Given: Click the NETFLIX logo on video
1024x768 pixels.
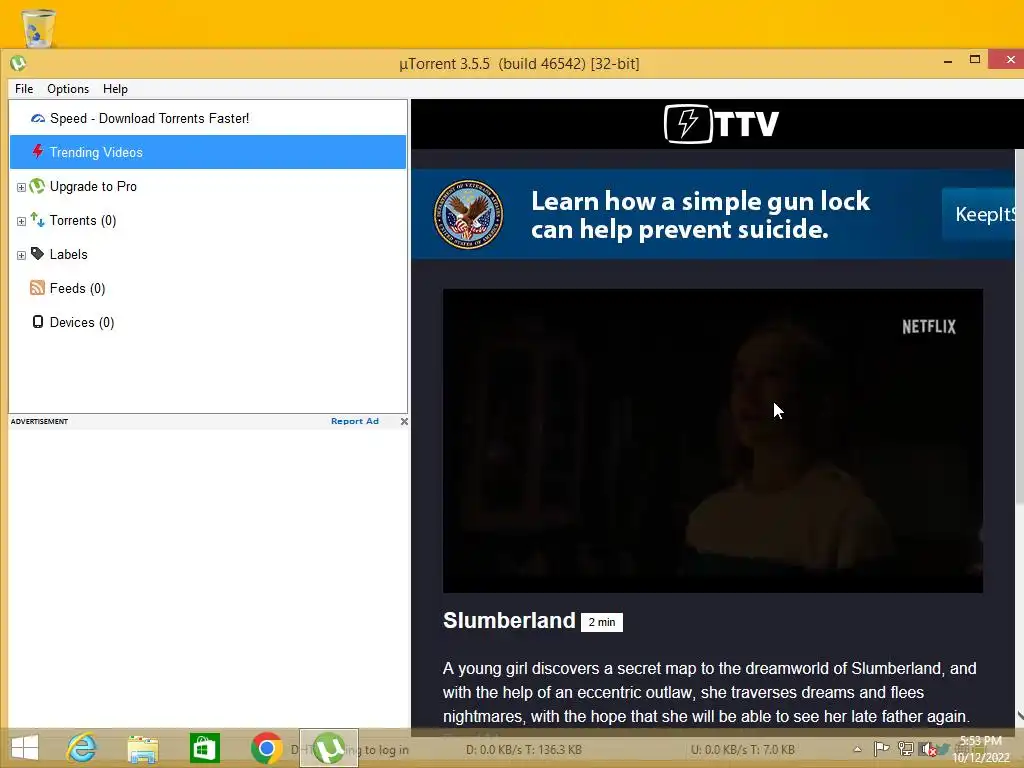Looking at the screenshot, I should pyautogui.click(x=929, y=327).
